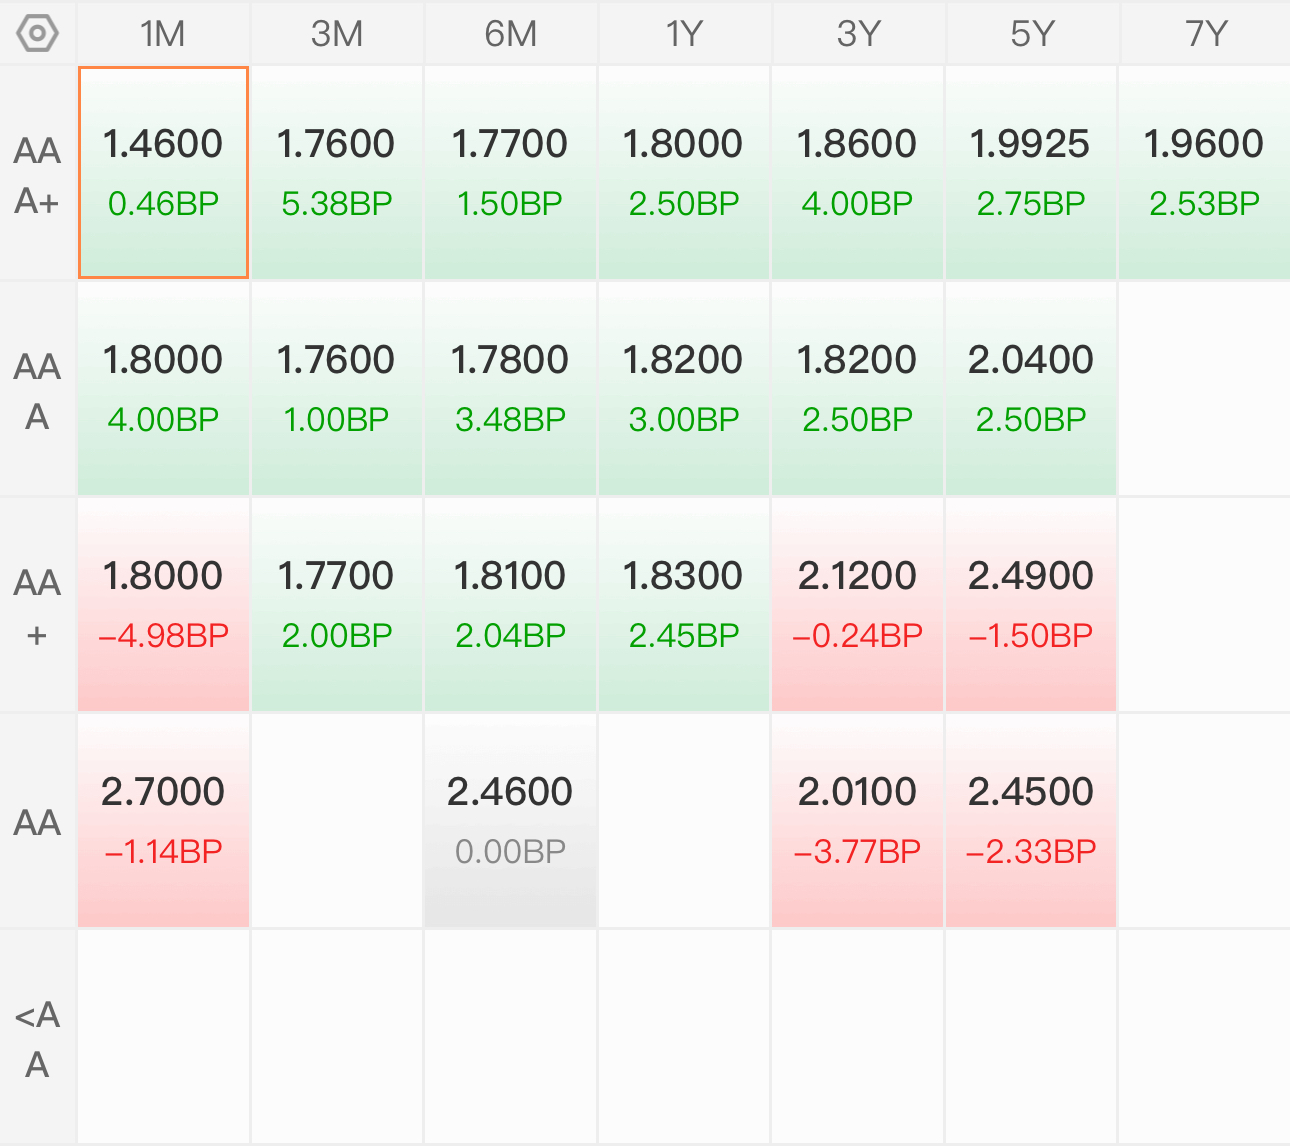
Task: Select the highlighted AAA+ 1M cell 1.4600
Action: (163, 173)
